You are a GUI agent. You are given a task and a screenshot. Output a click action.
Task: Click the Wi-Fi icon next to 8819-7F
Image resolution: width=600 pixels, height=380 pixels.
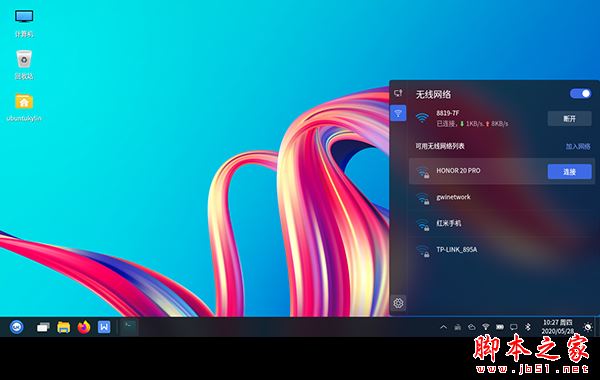[422, 118]
